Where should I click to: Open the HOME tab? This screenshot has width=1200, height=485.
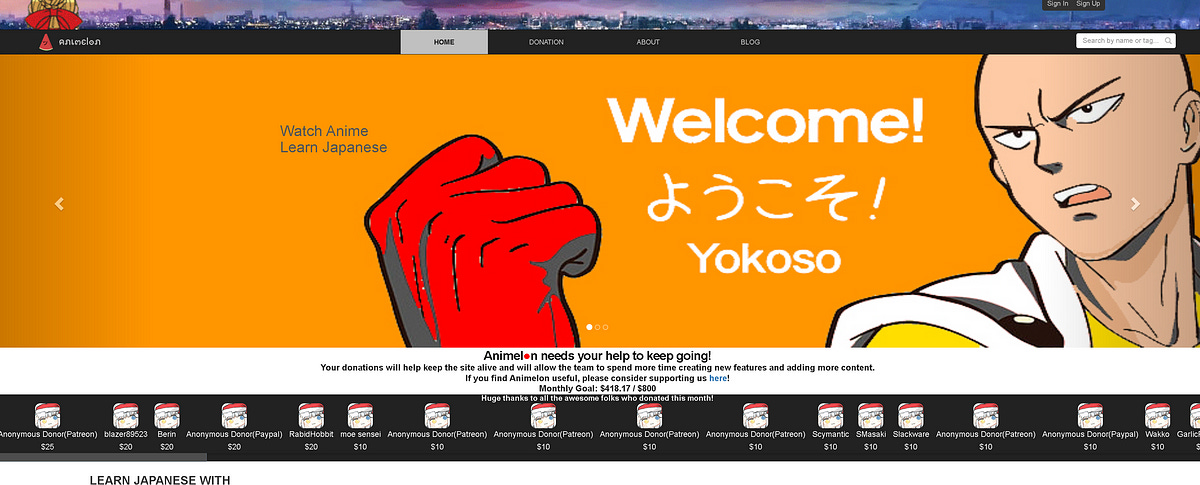tap(444, 42)
